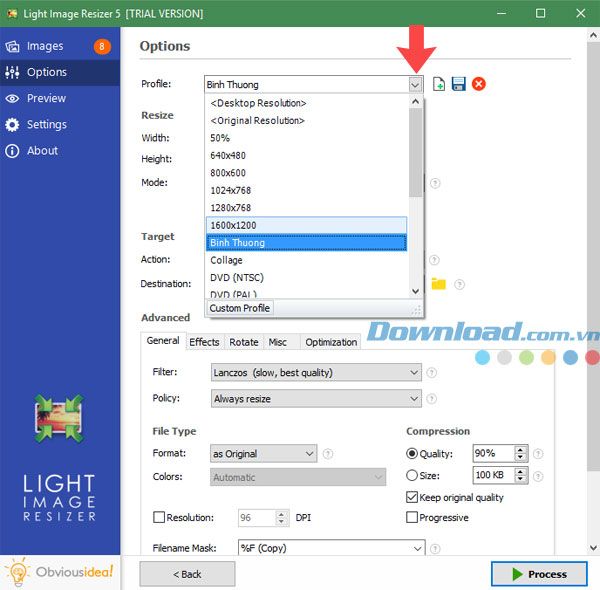Choose <Original Resolution> from profile list
The image size is (600, 590).
[x=307, y=121]
